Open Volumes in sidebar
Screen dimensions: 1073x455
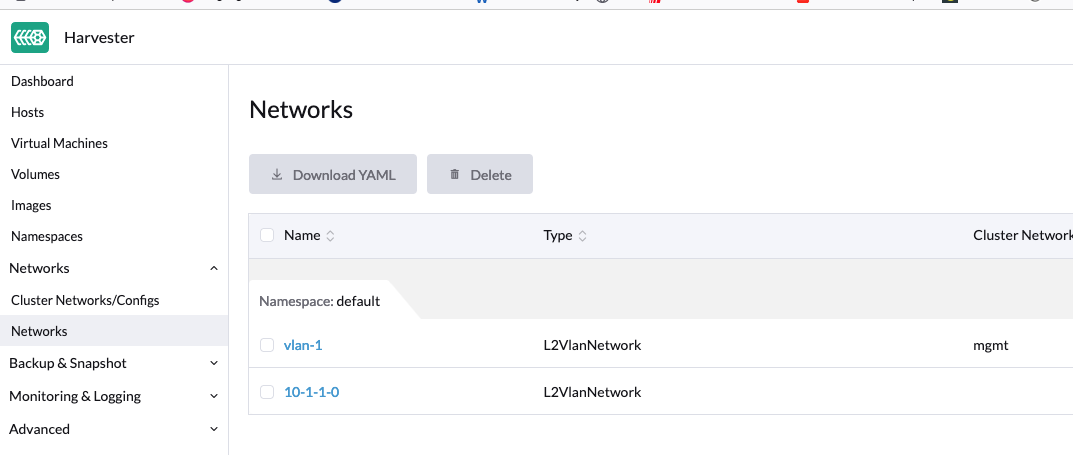(36, 174)
